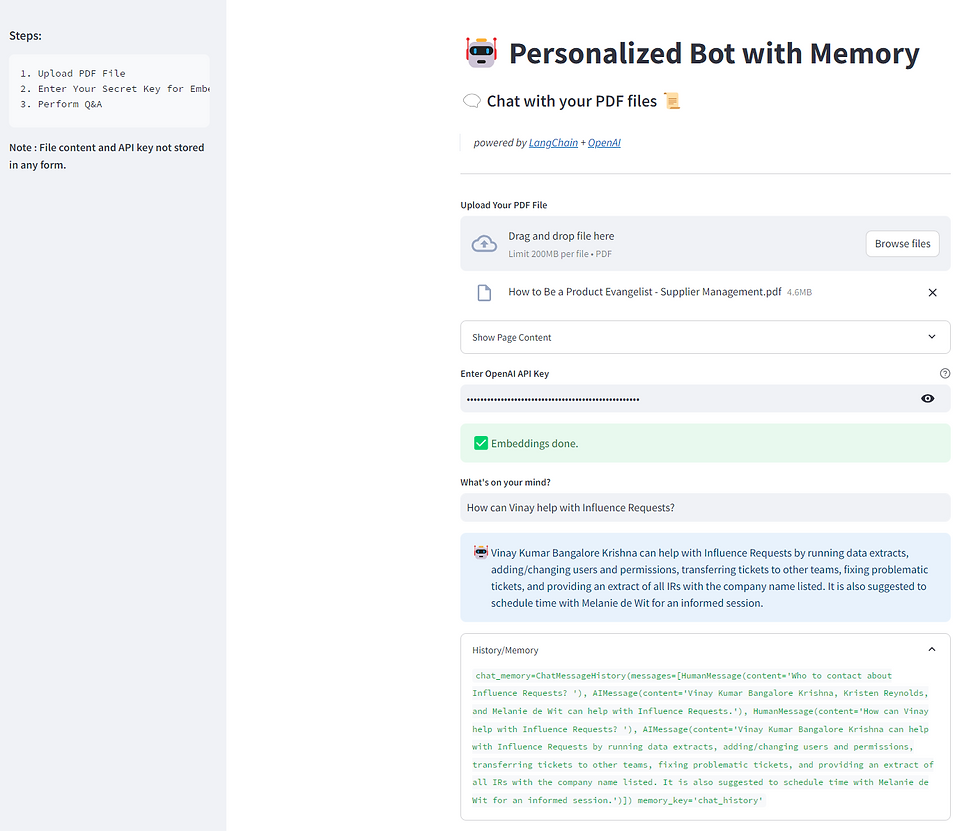This screenshot has height=831, width=980.
Task: Click the bot avatar in the answer box
Action: click(x=481, y=552)
